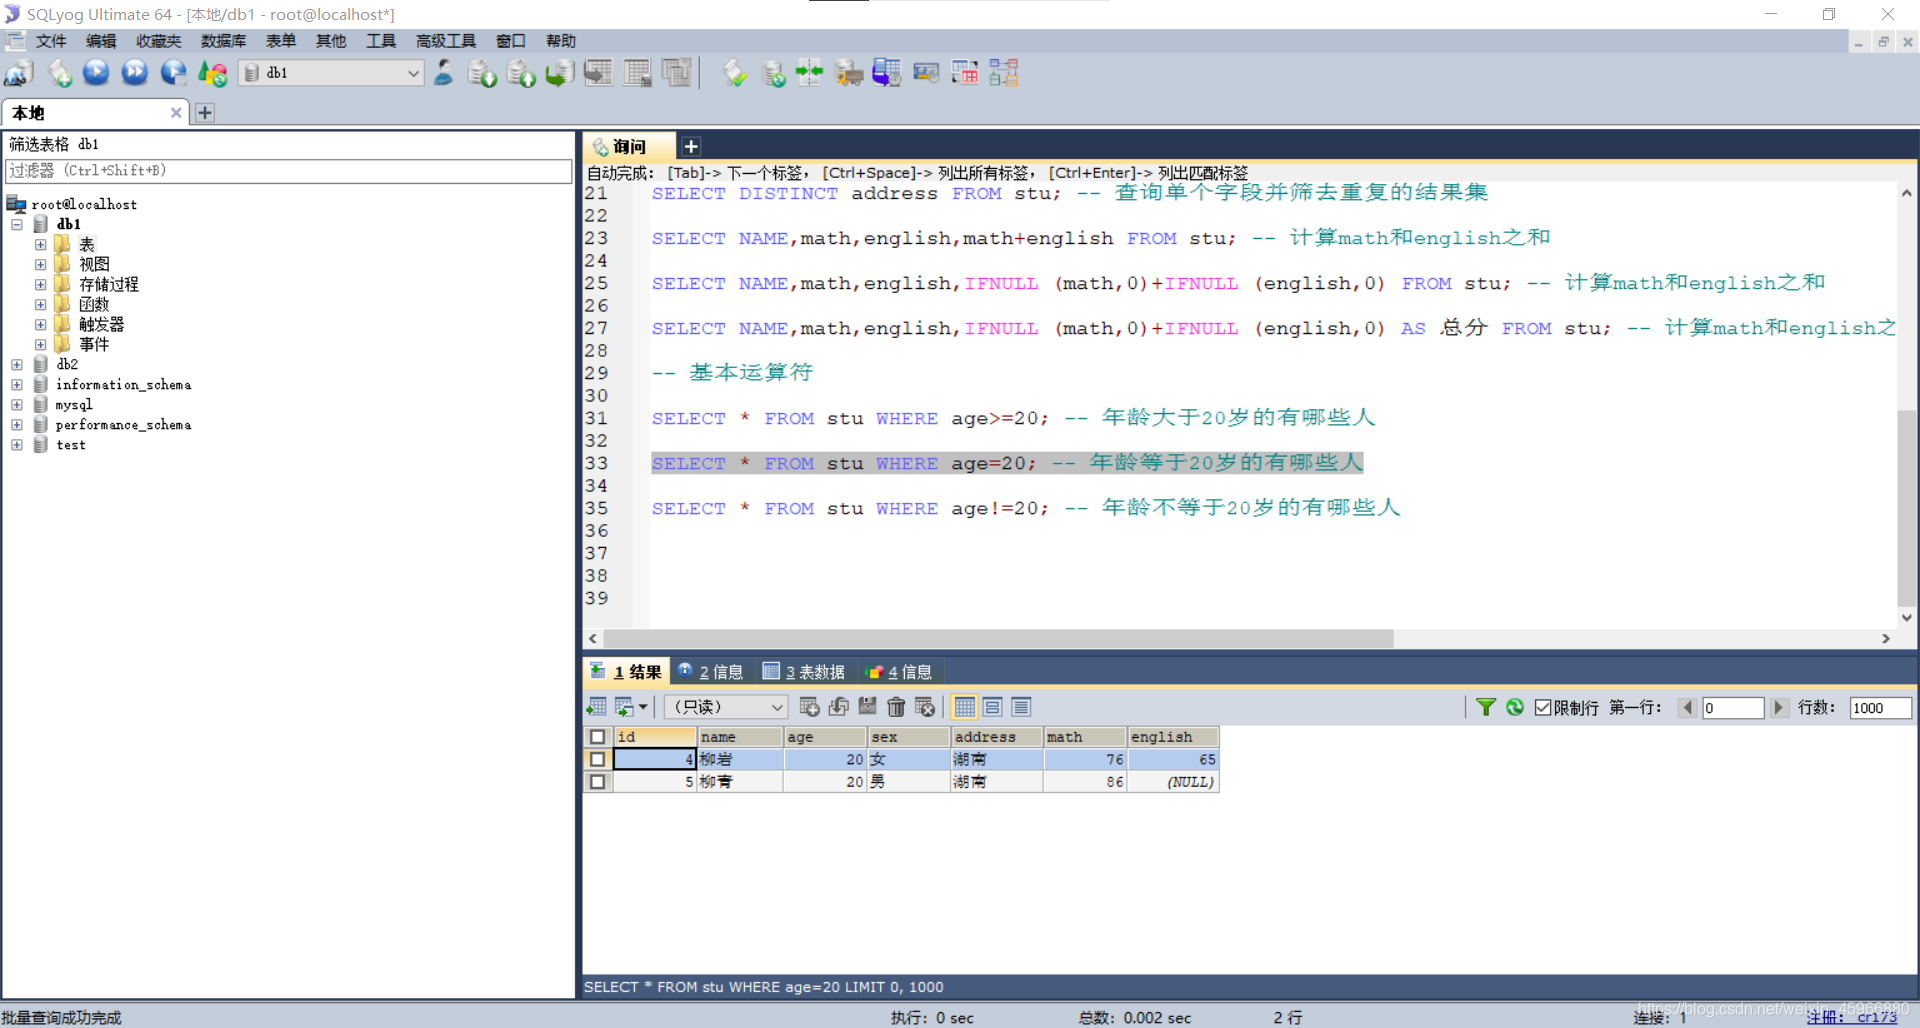Switch to the 4 信息 tab

[899, 672]
